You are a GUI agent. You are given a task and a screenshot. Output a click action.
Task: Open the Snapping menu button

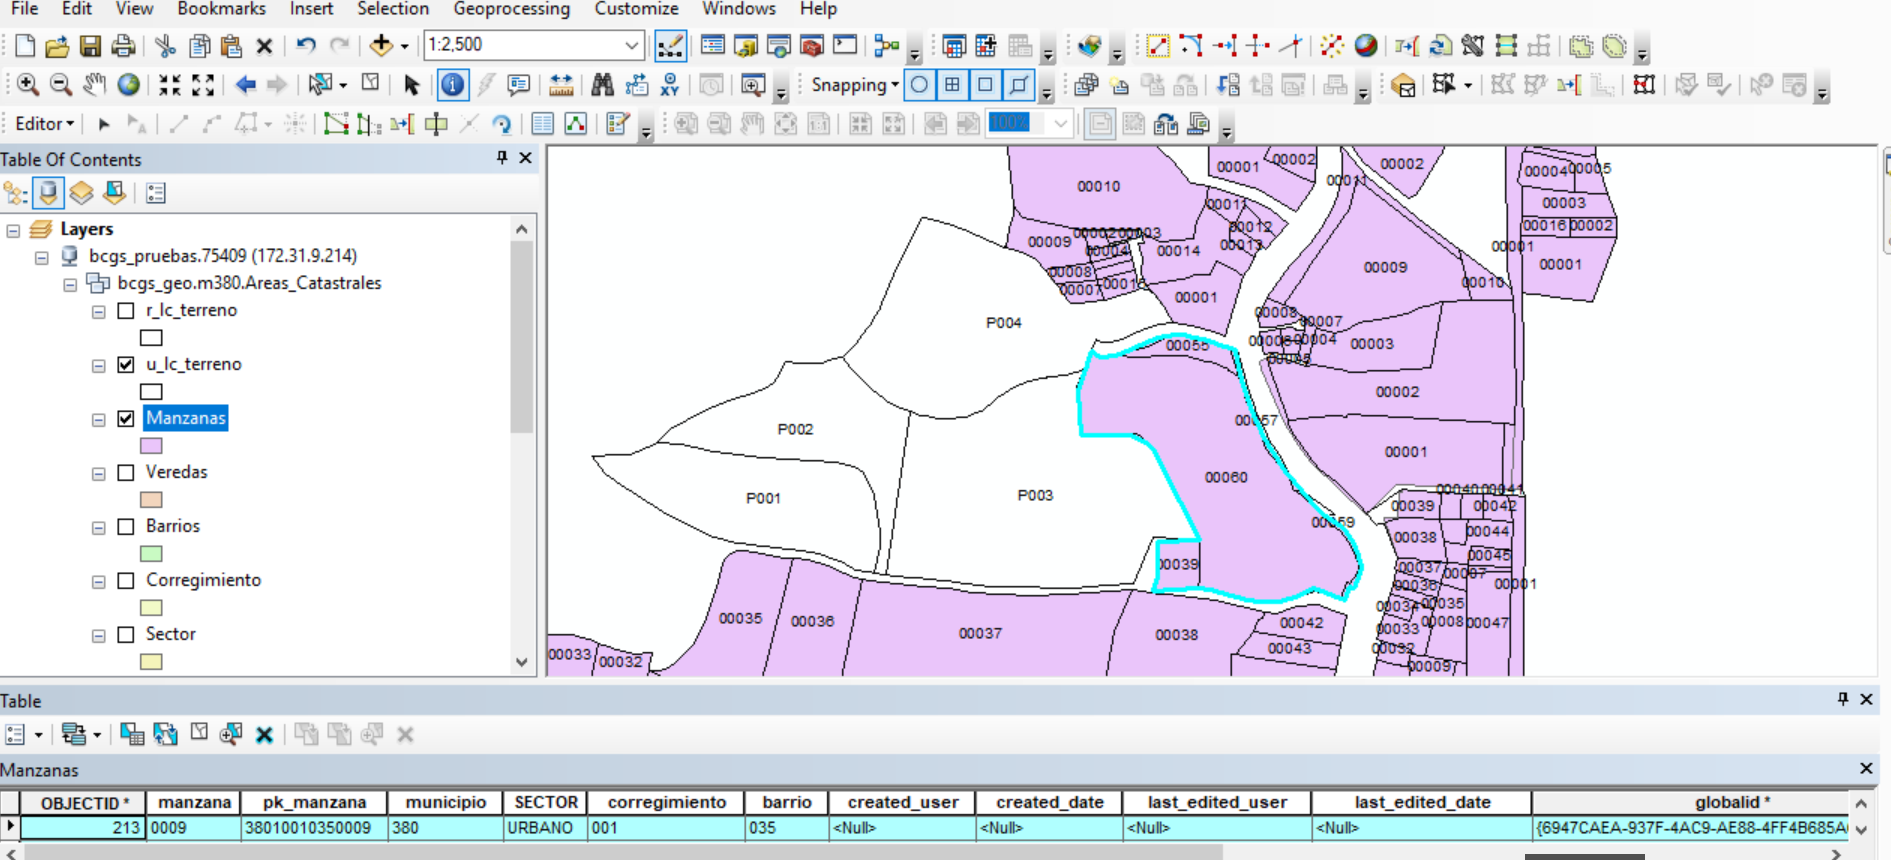[x=854, y=85]
